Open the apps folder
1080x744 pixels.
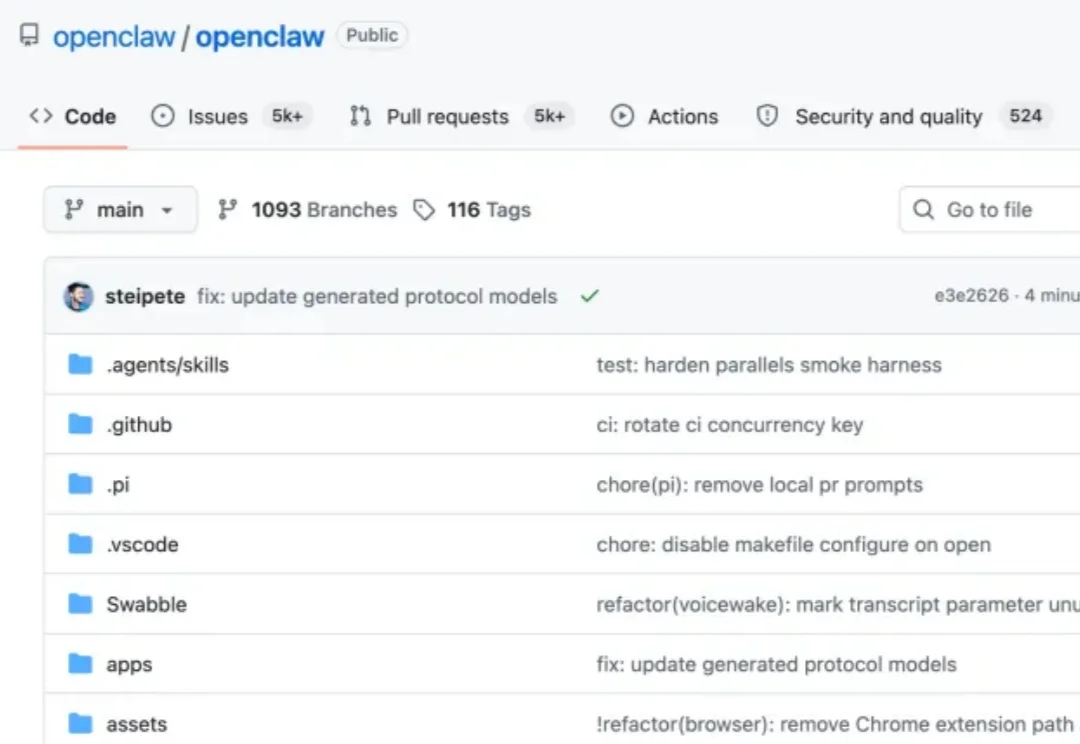pos(128,664)
